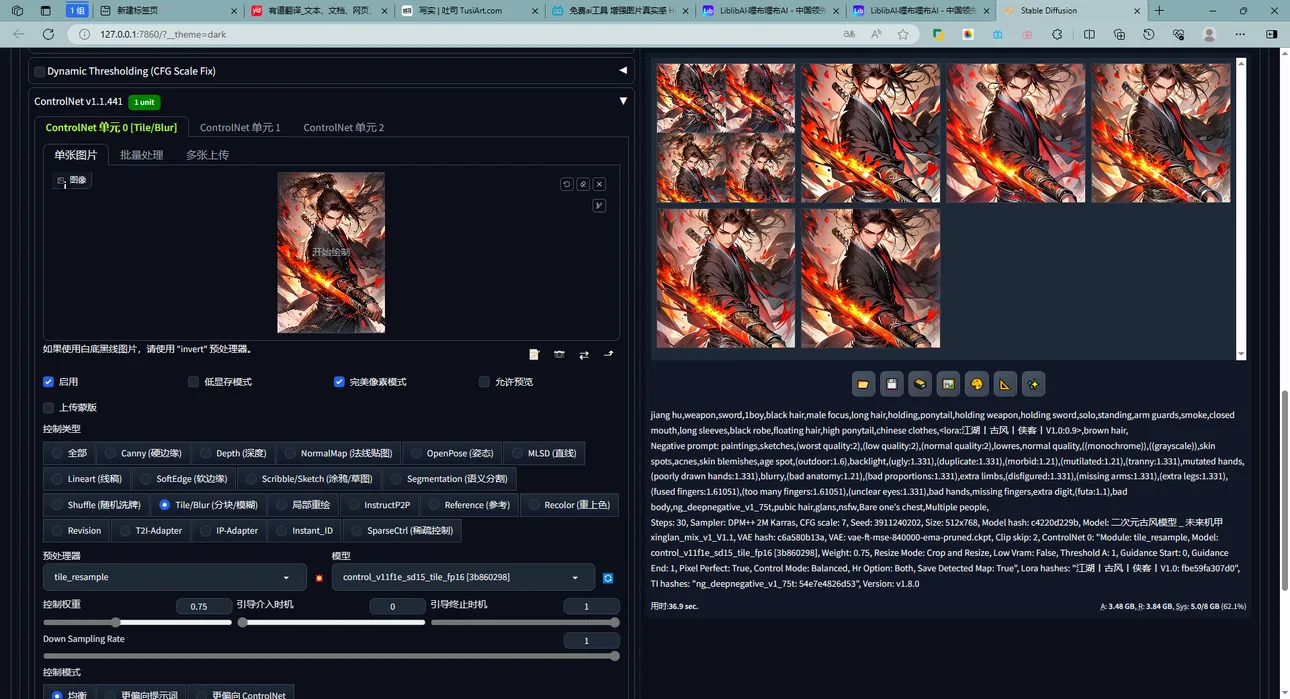
Task: Send dimensions to Stable Diffusion arrow icon
Action: click(608, 355)
